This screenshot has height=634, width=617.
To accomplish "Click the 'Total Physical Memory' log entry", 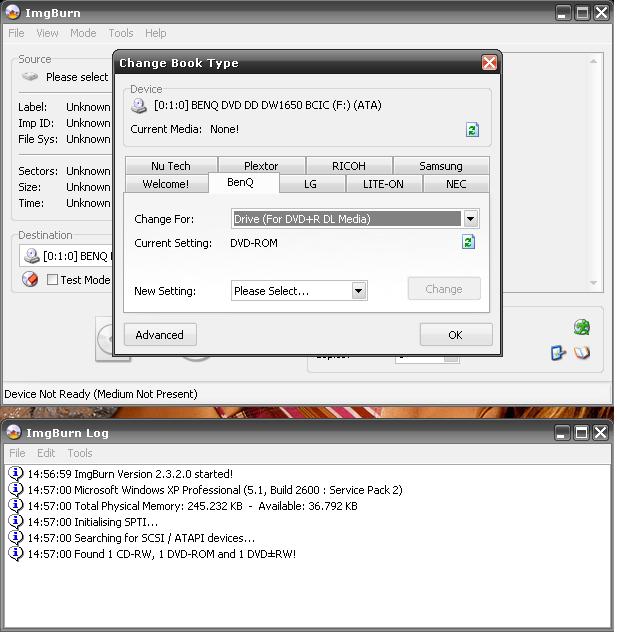I will (x=193, y=507).
